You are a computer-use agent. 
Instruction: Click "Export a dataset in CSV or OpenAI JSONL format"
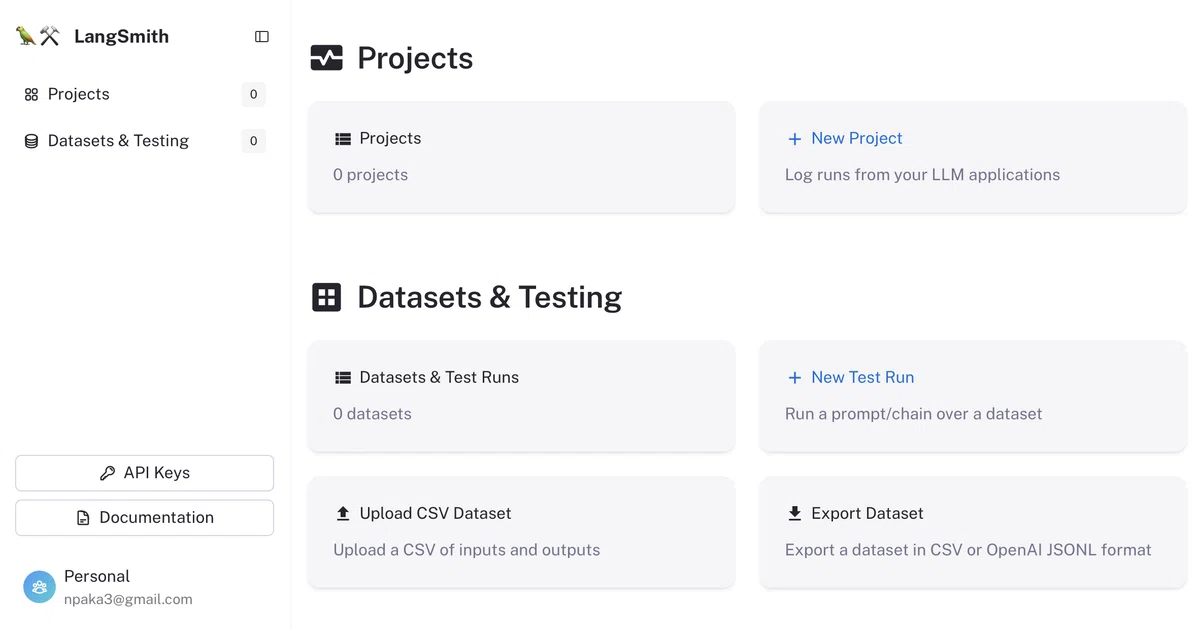point(968,549)
